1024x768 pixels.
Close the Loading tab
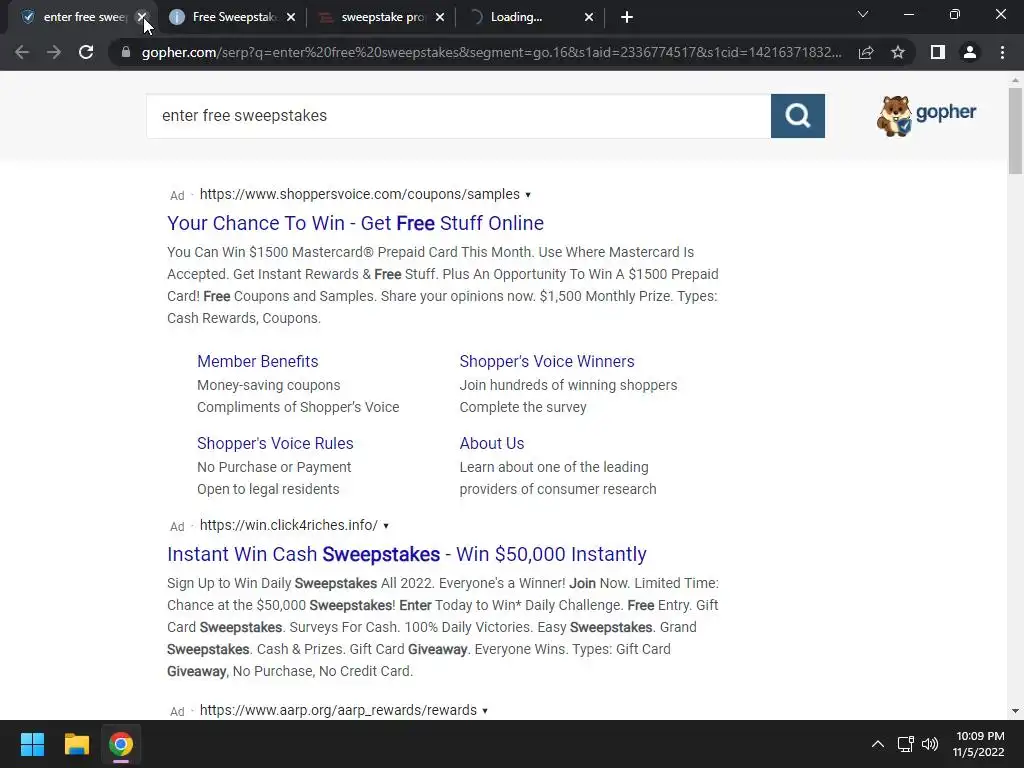(589, 17)
